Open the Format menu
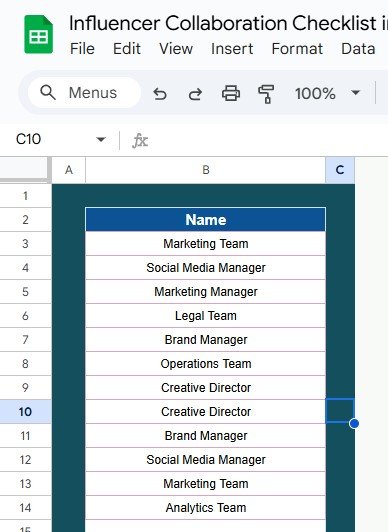 coord(297,49)
